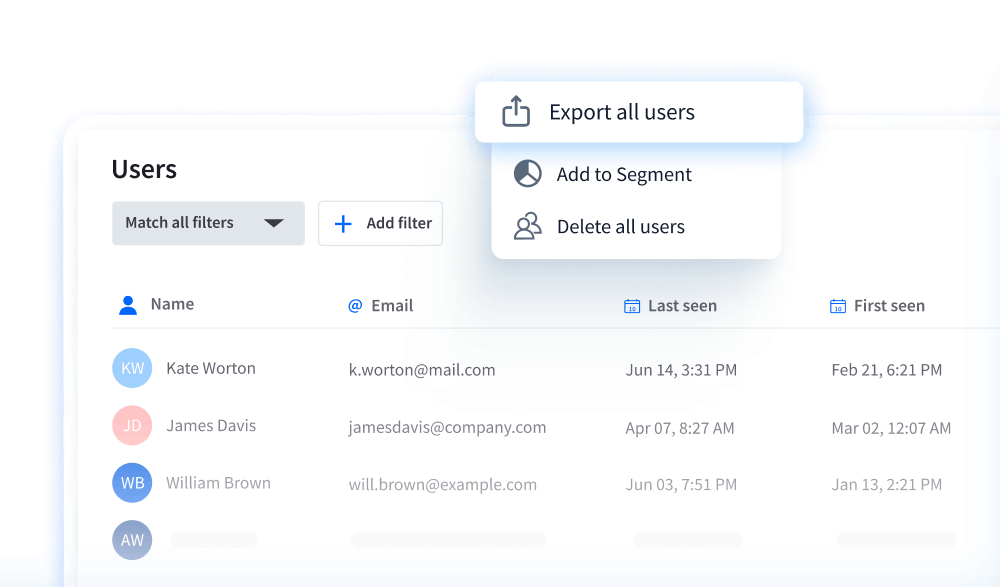
Task: Click the calendar icon beside First seen
Action: (x=837, y=305)
